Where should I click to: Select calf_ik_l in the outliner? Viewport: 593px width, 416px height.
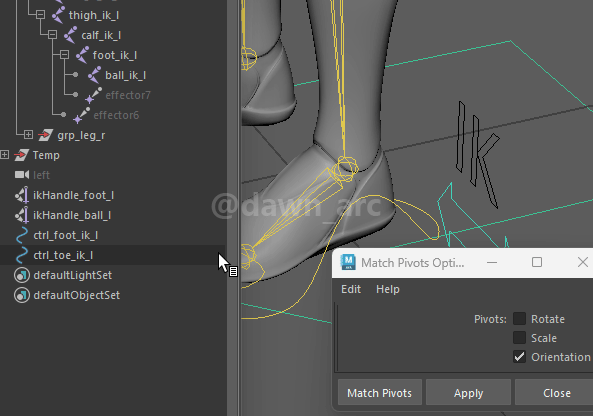coord(101,35)
